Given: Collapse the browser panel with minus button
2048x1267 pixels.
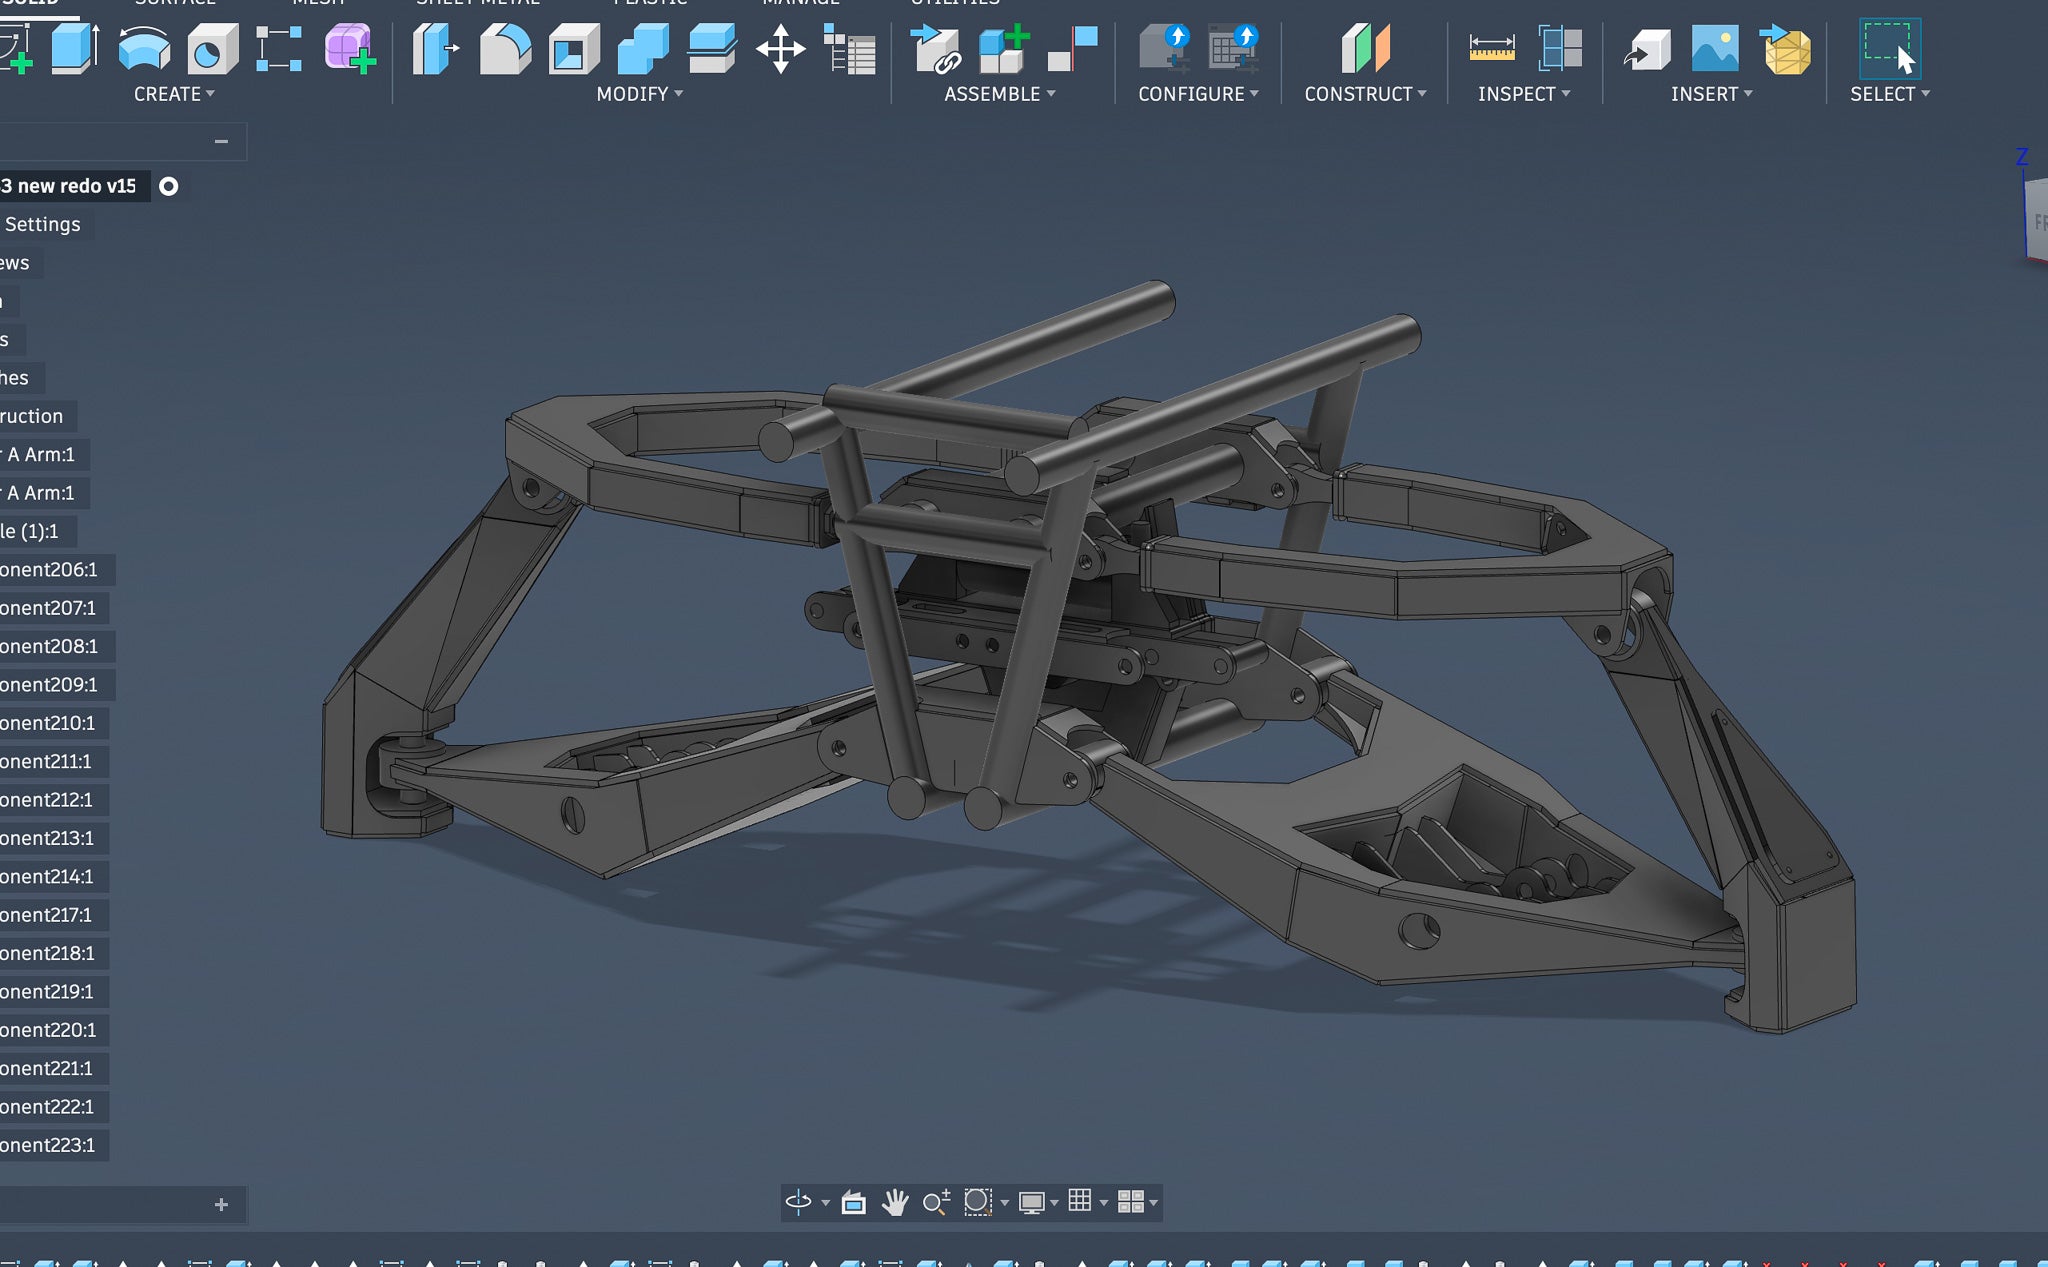Looking at the screenshot, I should click(221, 141).
